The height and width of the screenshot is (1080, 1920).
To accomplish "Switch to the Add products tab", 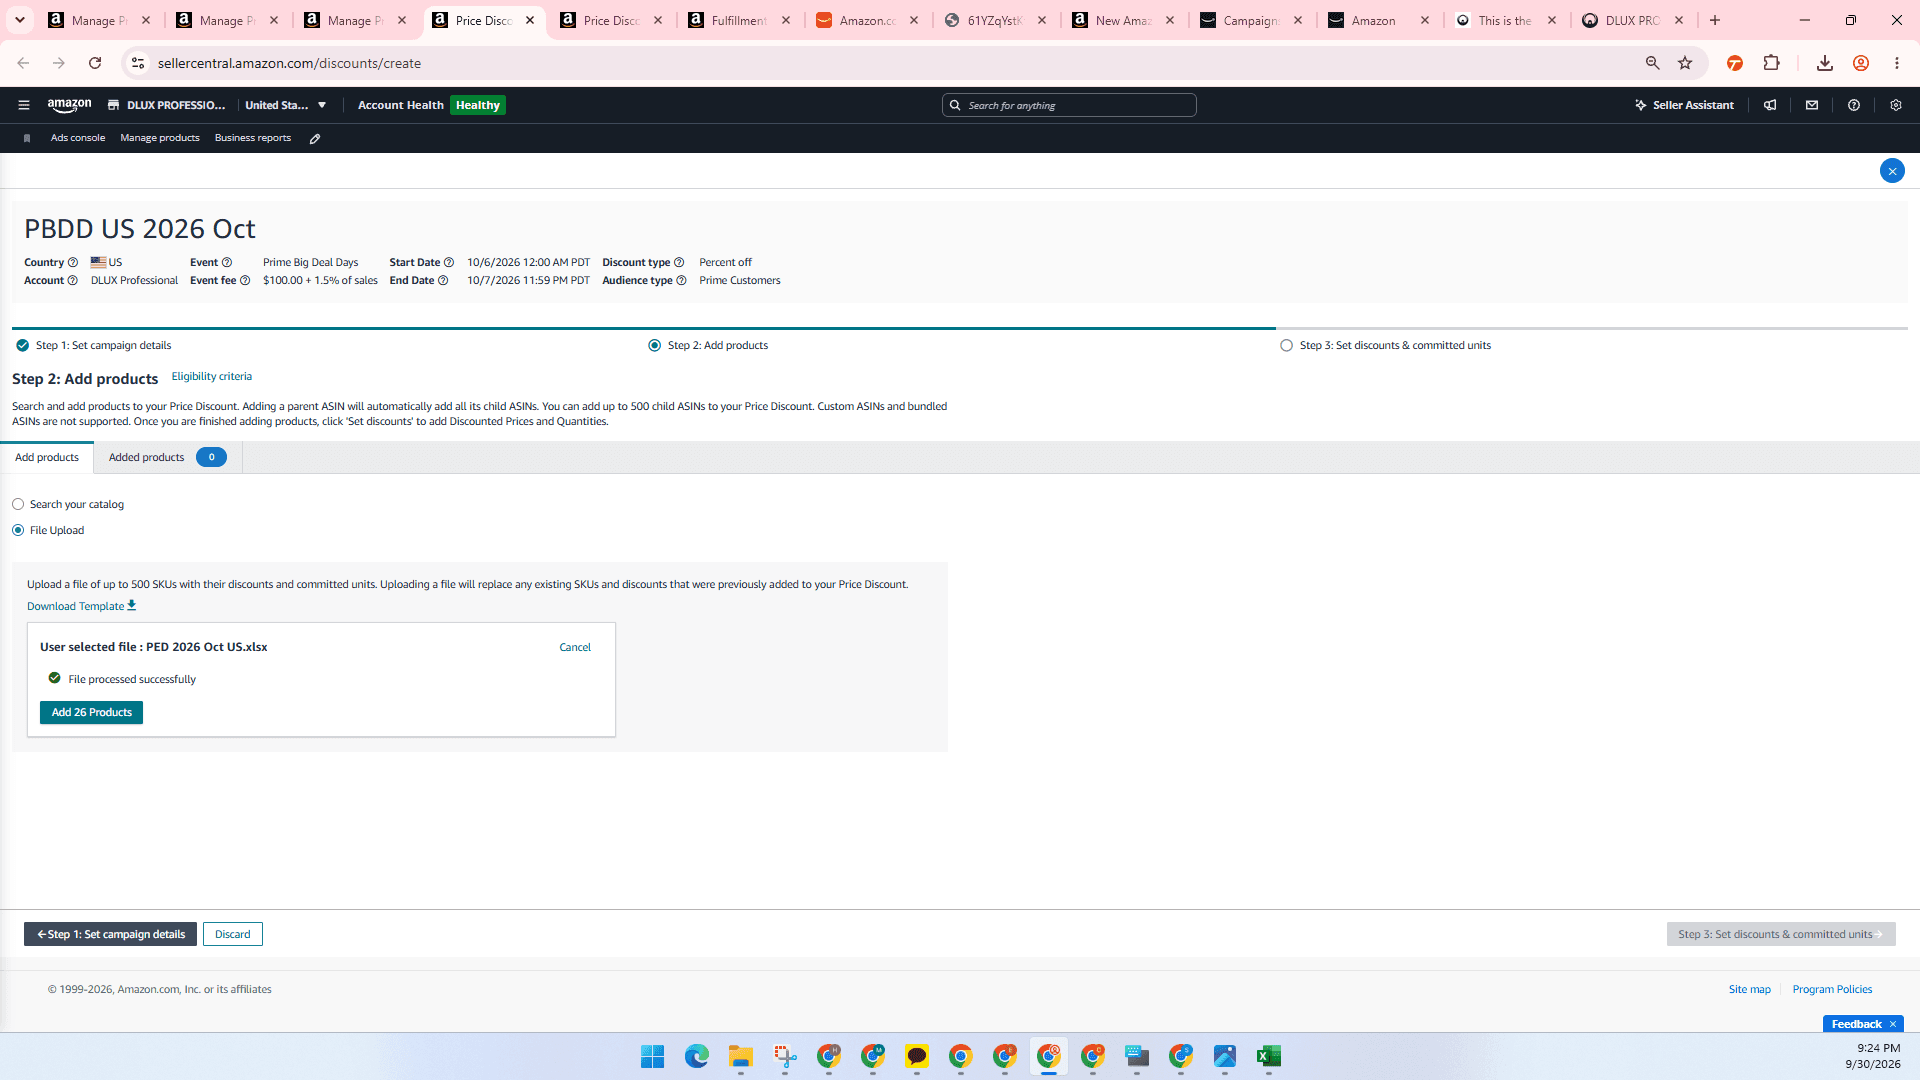I will click(47, 458).
